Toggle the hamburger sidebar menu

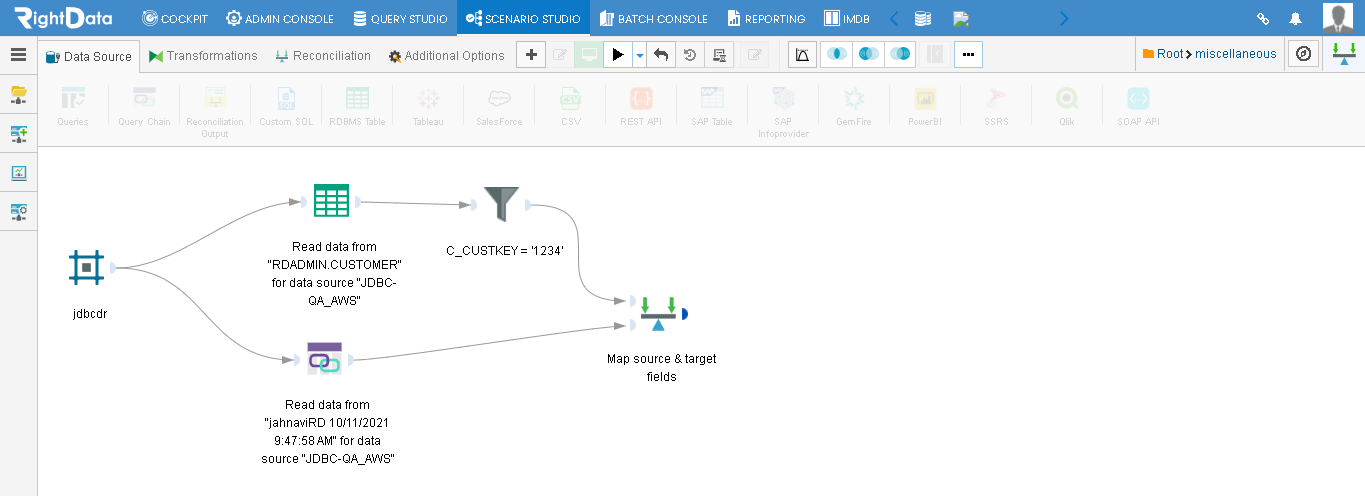(x=18, y=55)
